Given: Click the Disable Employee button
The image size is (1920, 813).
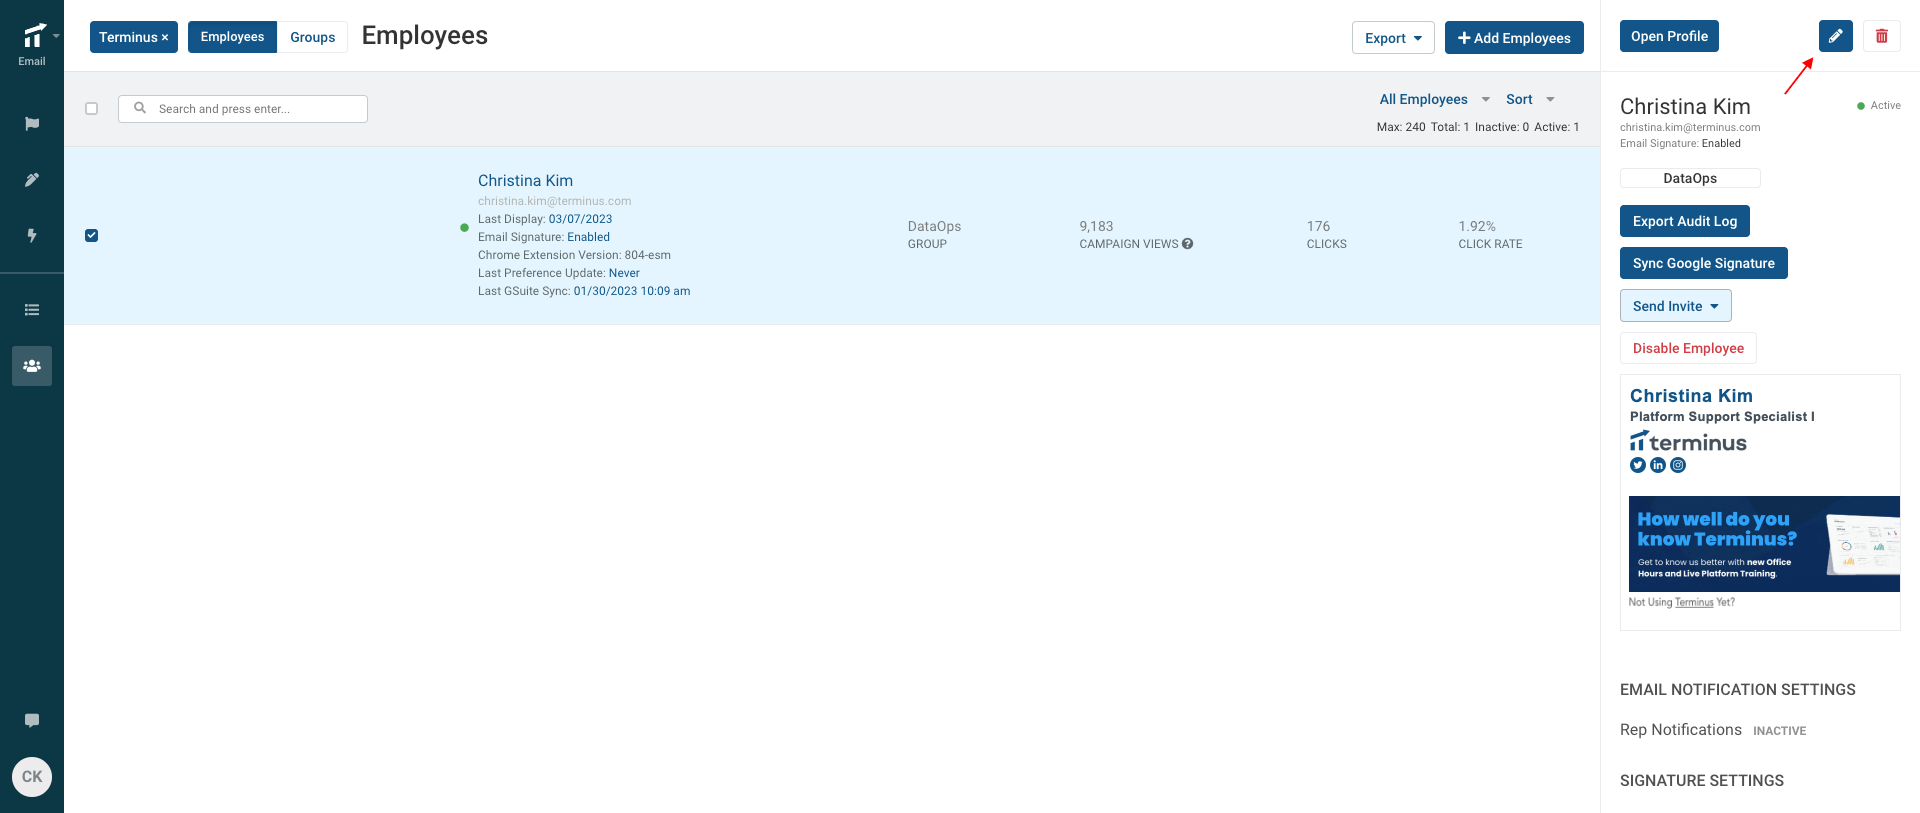Looking at the screenshot, I should click(x=1688, y=348).
